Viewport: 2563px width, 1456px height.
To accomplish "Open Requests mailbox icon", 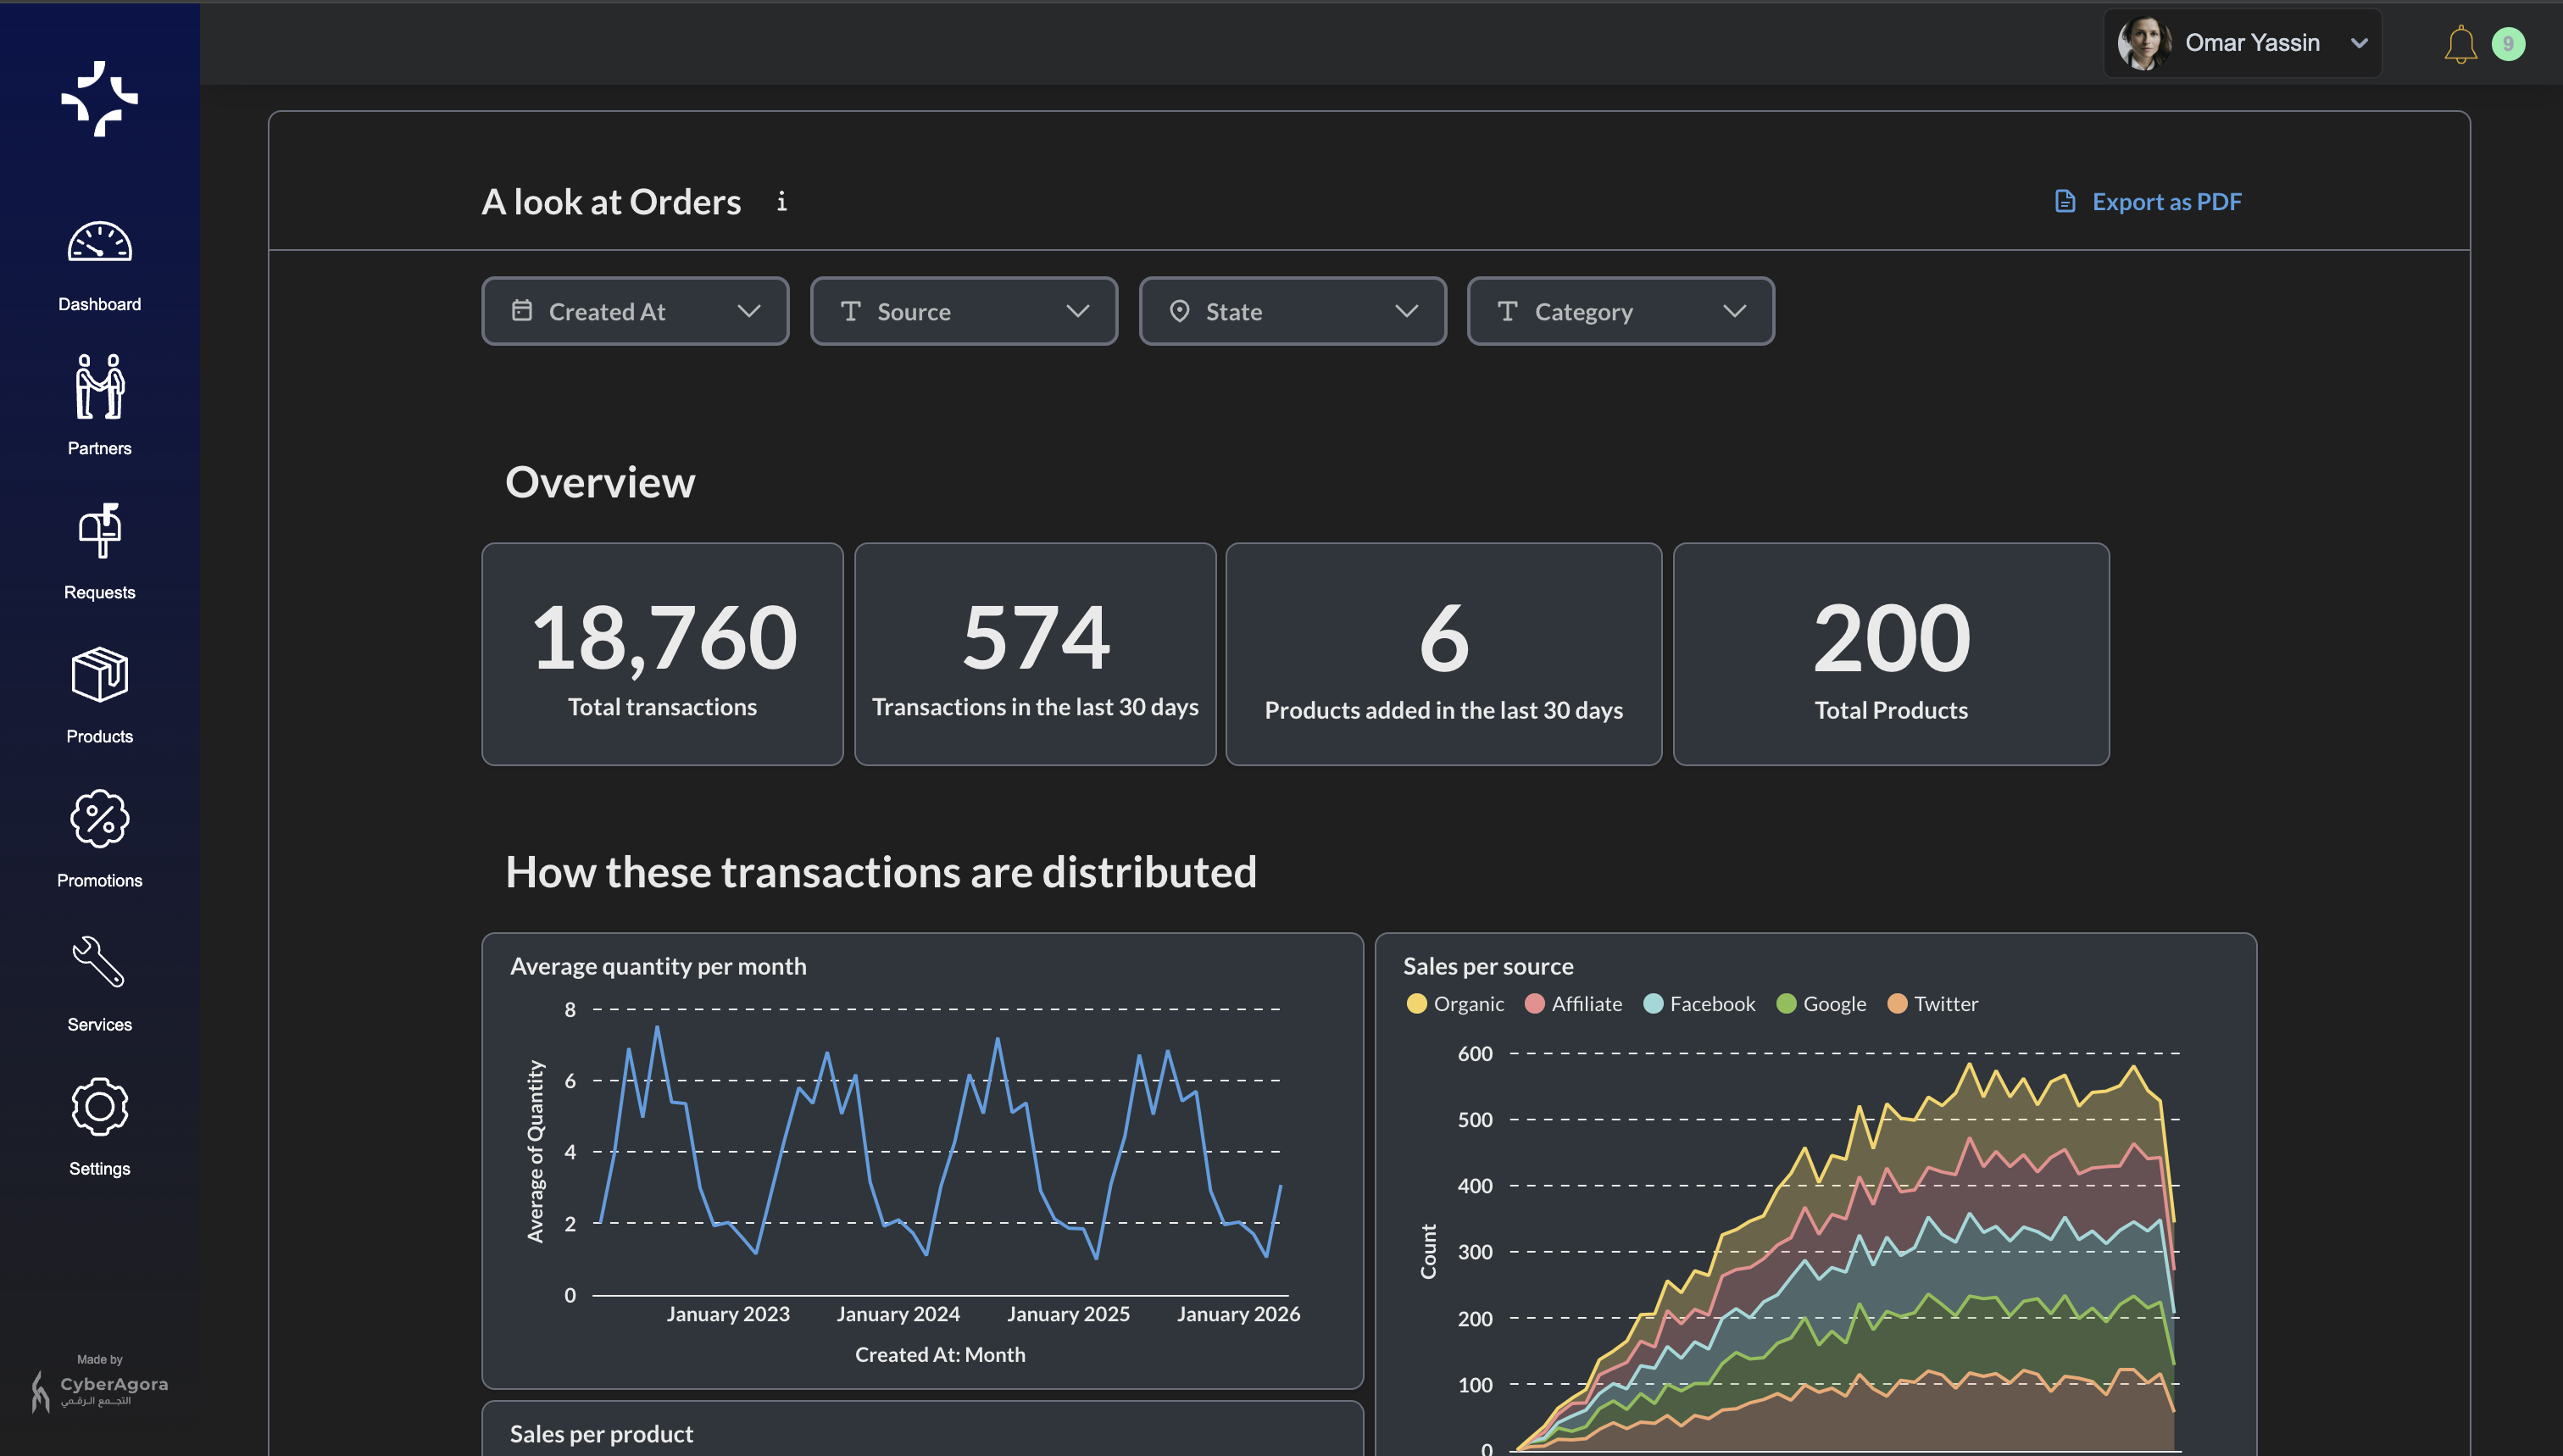I will tap(99, 531).
